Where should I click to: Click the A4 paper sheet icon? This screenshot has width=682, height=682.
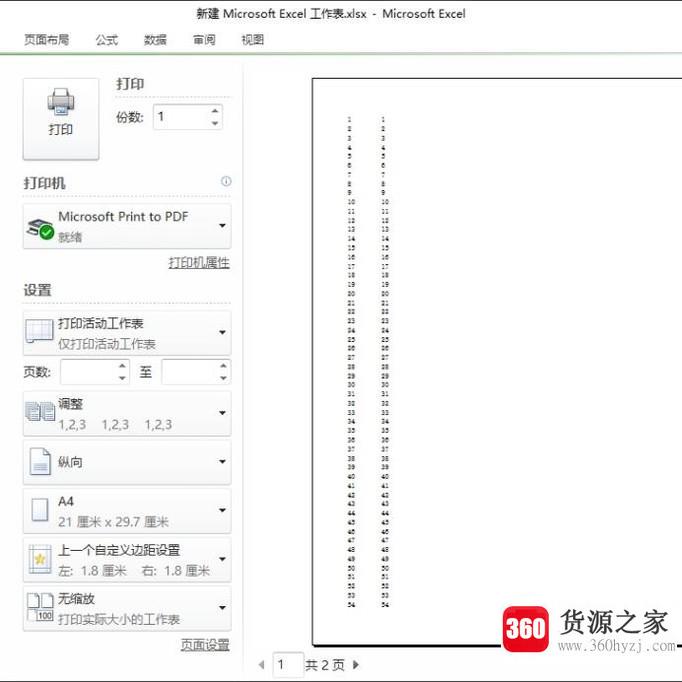tap(40, 510)
